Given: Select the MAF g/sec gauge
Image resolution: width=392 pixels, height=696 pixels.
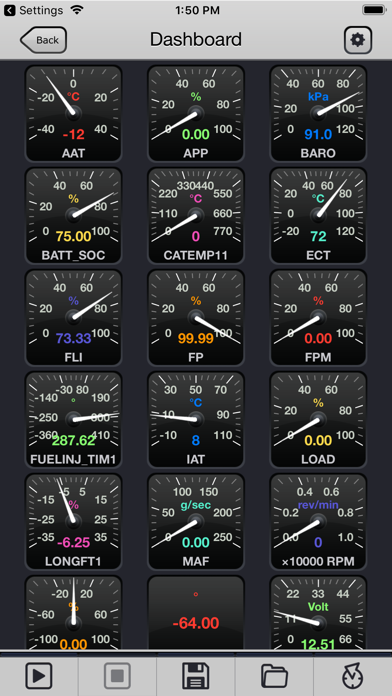Looking at the screenshot, I should pyautogui.click(x=196, y=522).
